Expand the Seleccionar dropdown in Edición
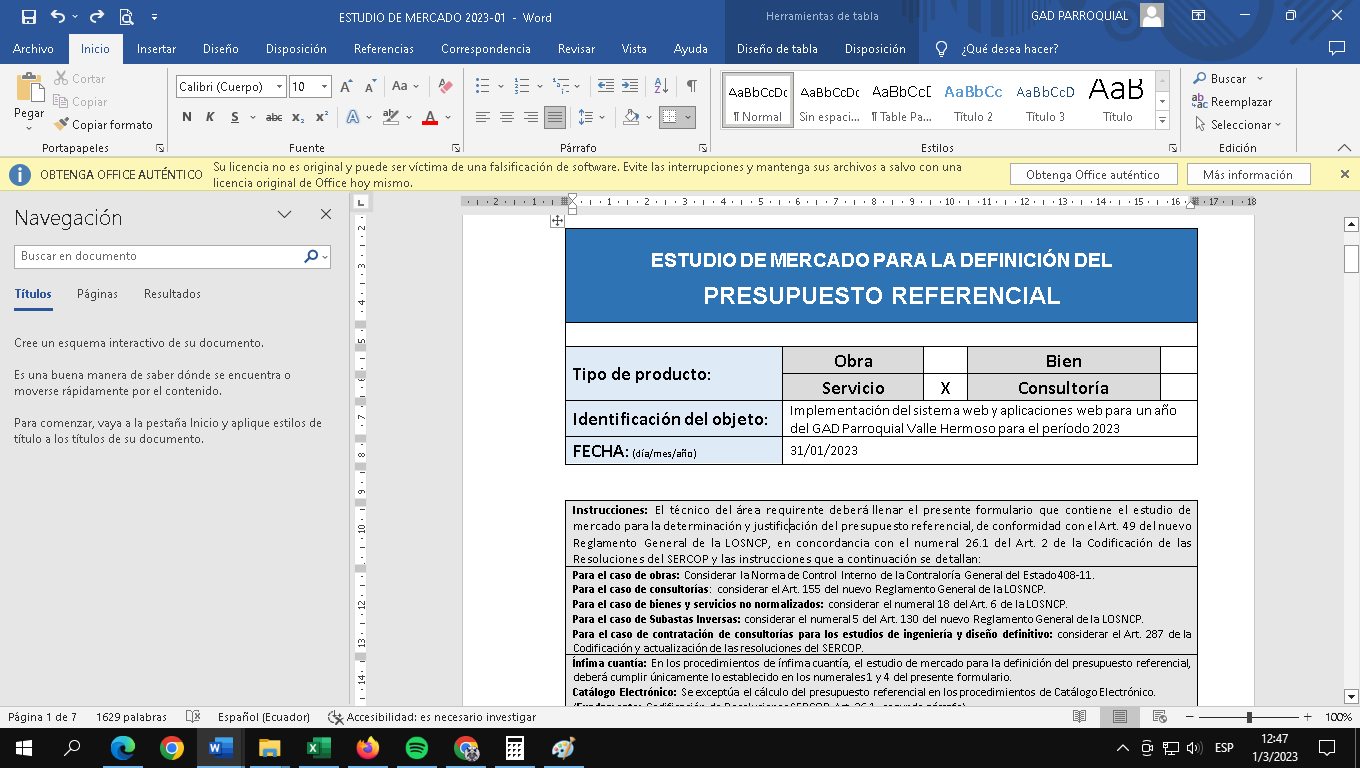The height and width of the screenshot is (768, 1360). 1240,125
